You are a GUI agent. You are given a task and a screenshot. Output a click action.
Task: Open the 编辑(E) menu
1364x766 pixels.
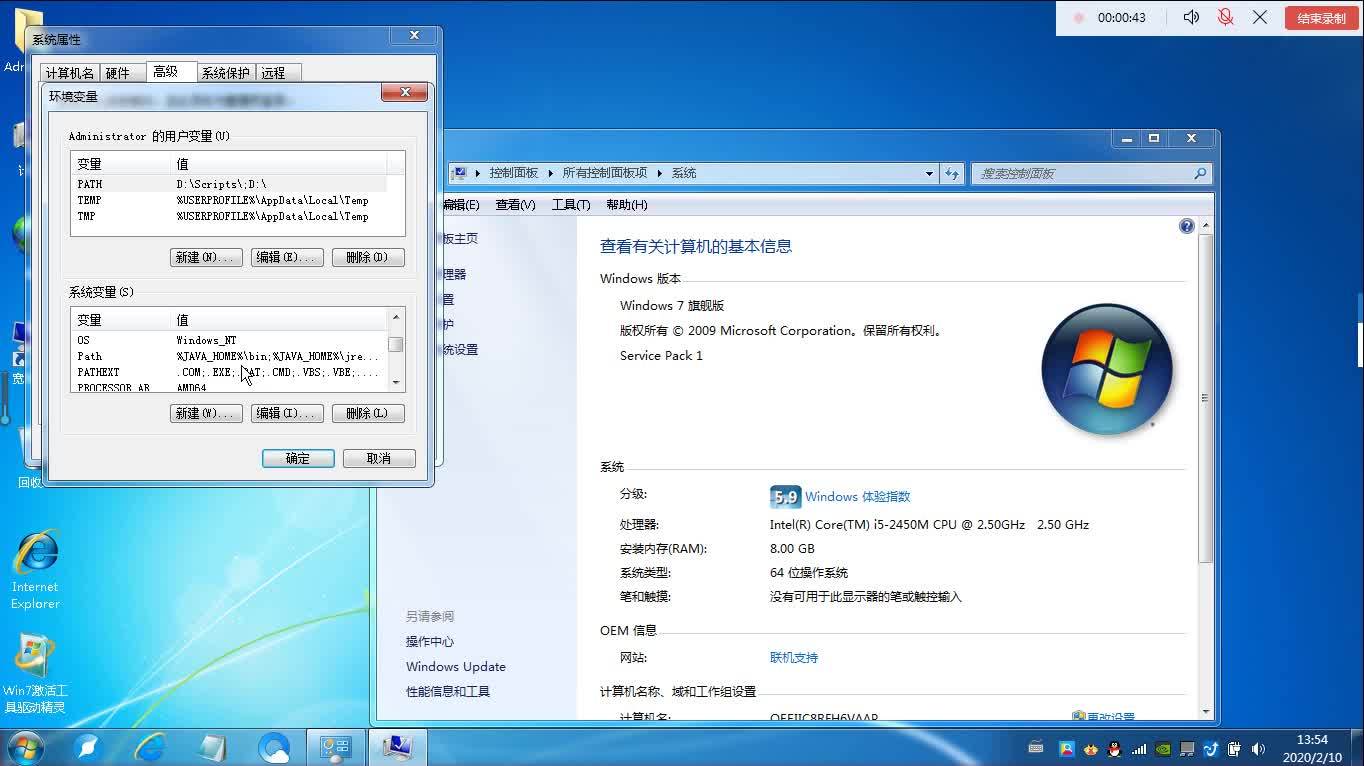click(x=460, y=205)
